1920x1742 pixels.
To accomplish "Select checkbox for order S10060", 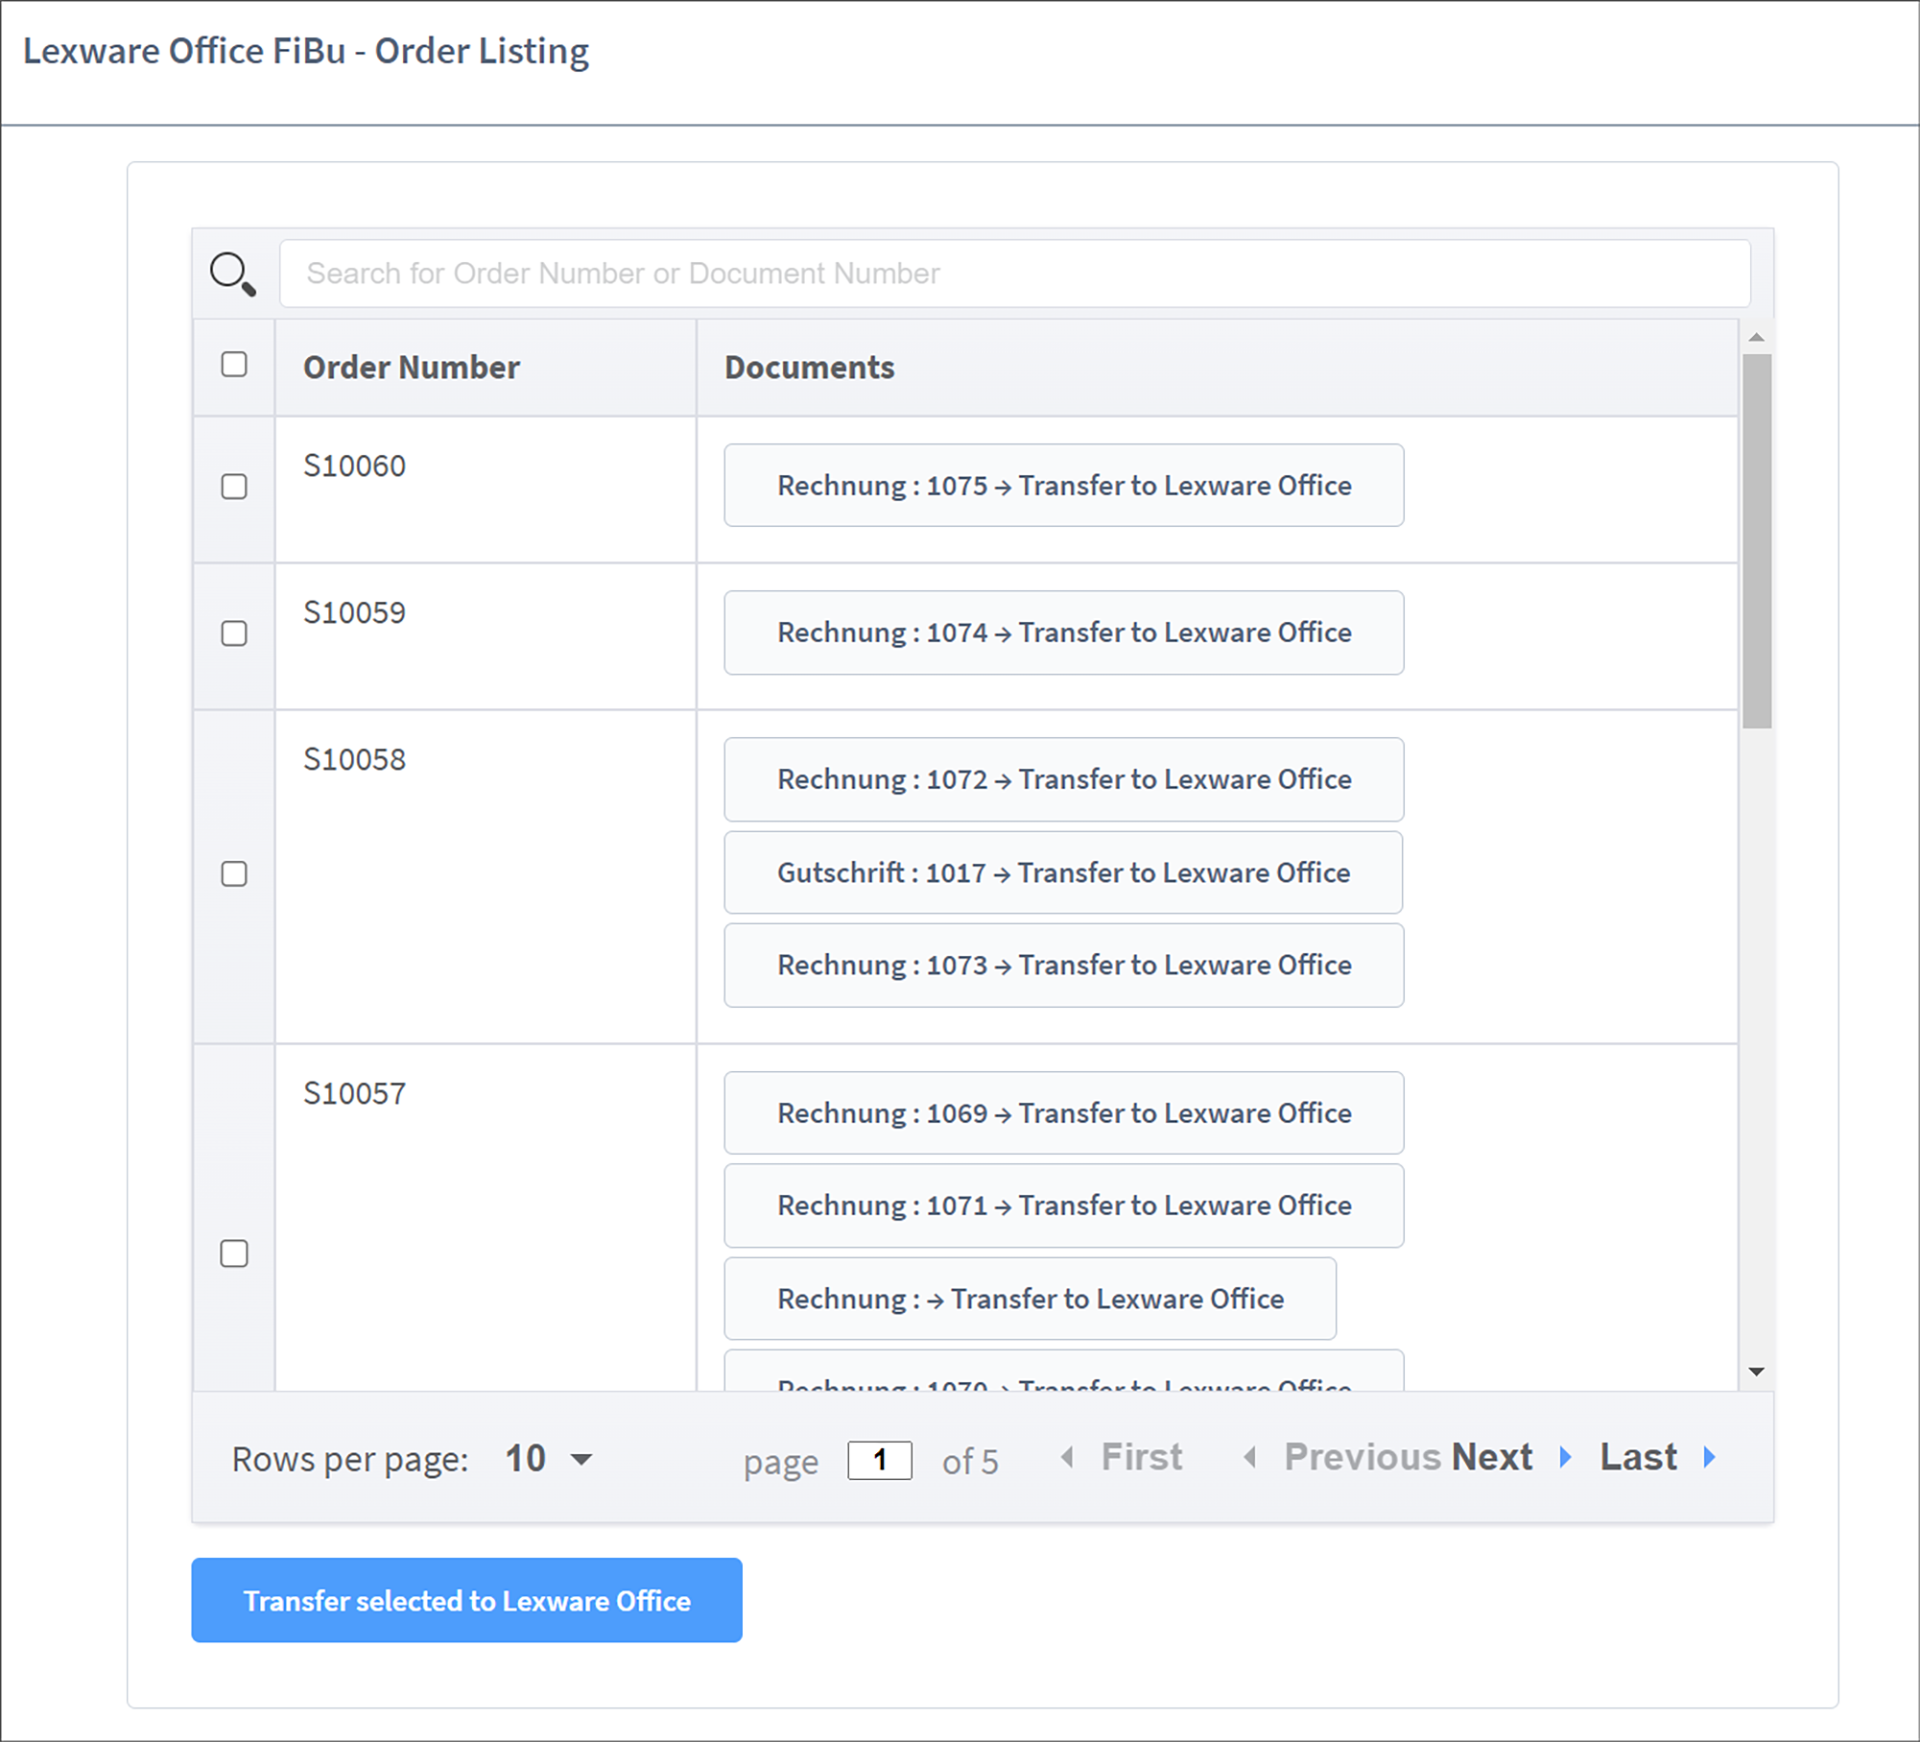I will [234, 486].
